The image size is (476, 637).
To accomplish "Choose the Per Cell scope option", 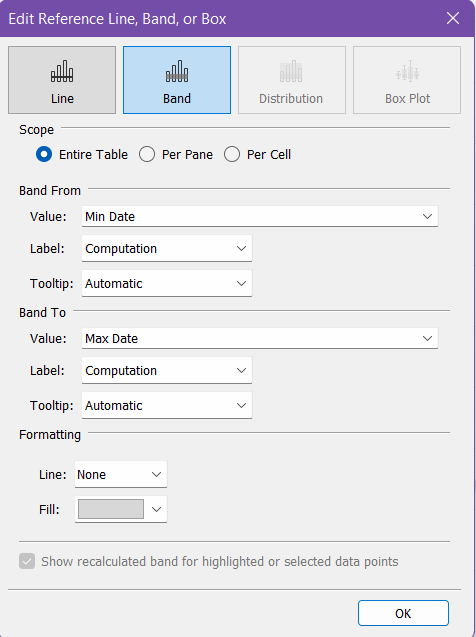I will (232, 154).
